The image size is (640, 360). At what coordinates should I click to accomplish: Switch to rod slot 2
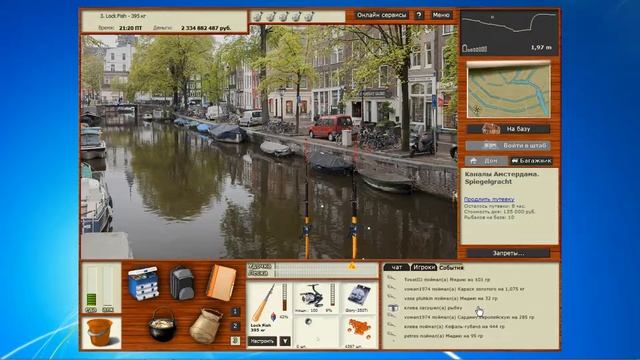coord(235,326)
